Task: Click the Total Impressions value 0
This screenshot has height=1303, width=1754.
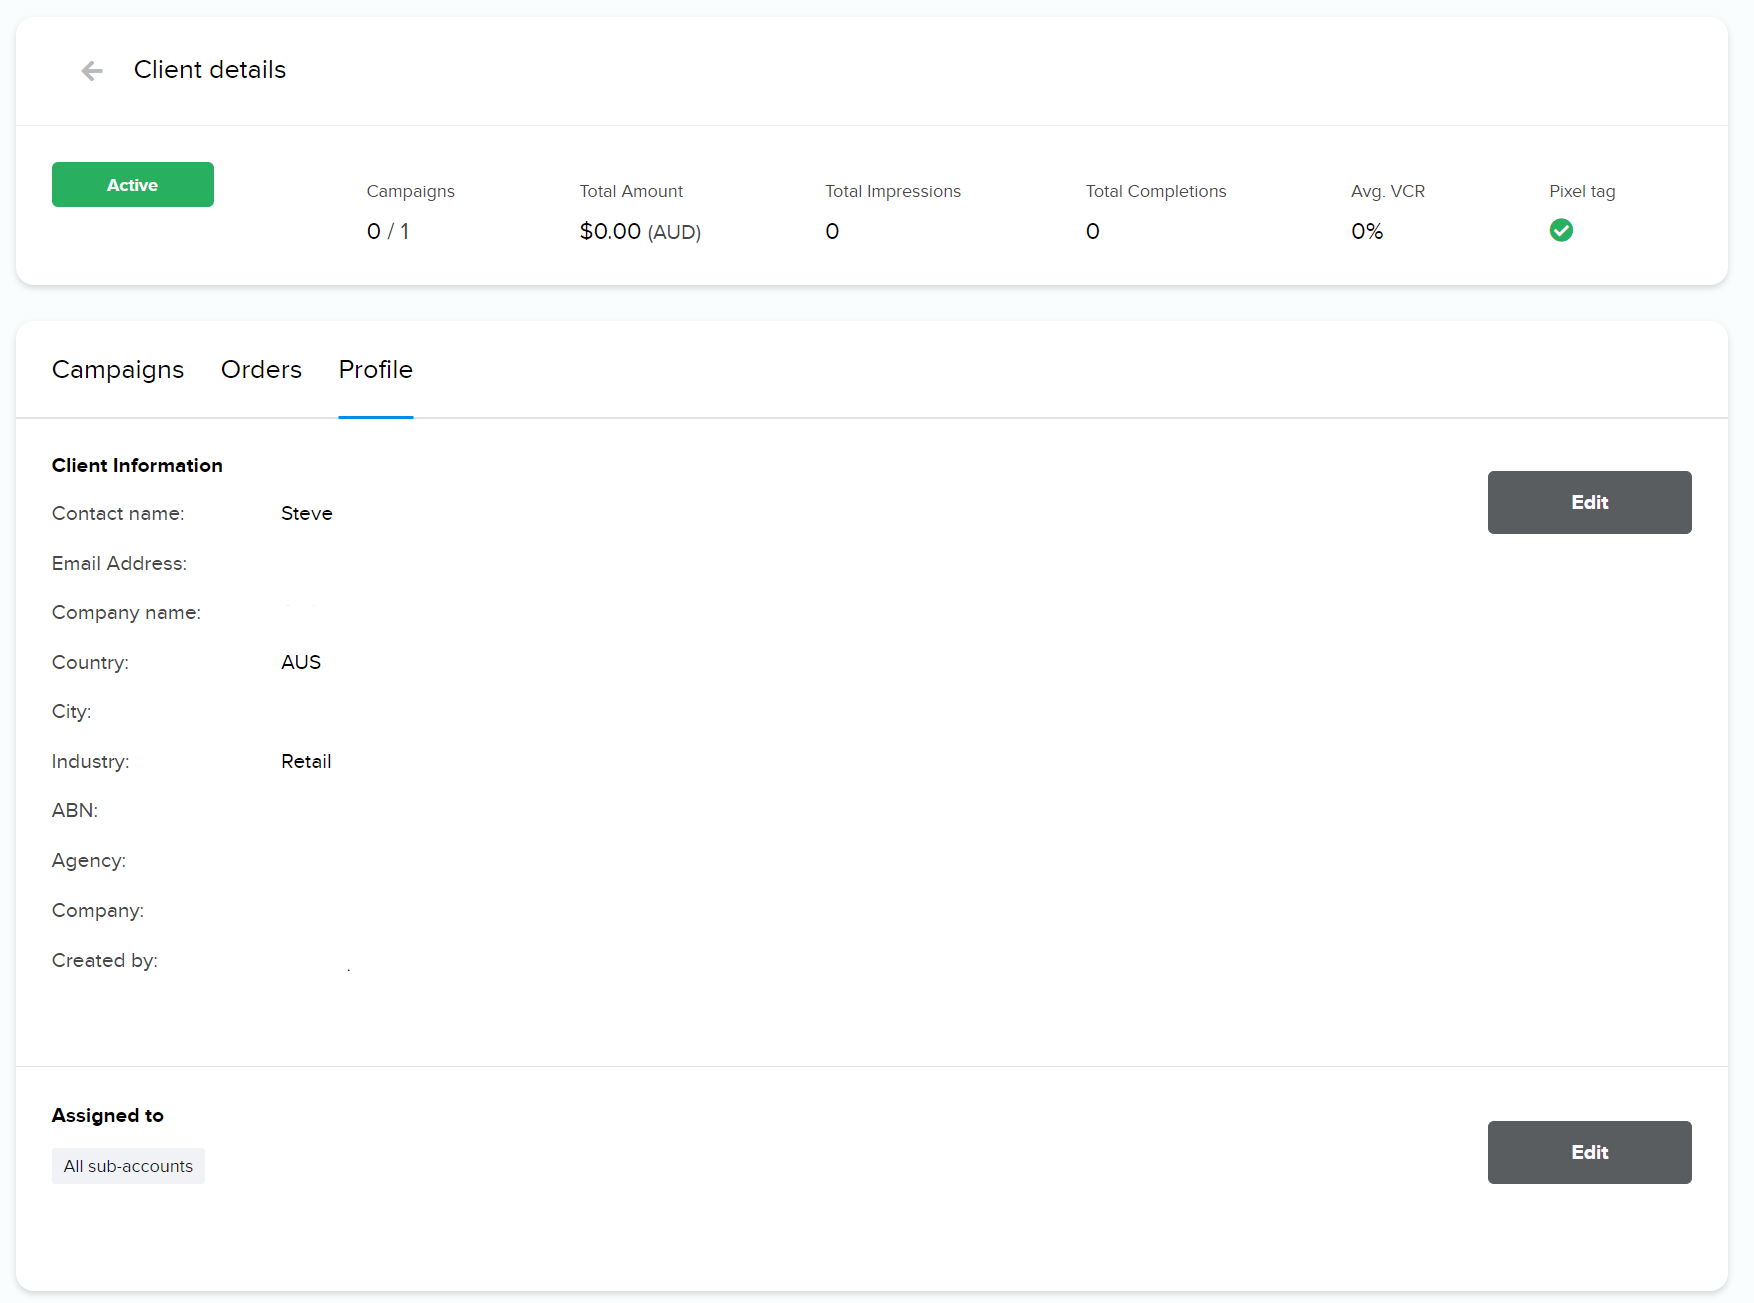Action: coord(832,232)
